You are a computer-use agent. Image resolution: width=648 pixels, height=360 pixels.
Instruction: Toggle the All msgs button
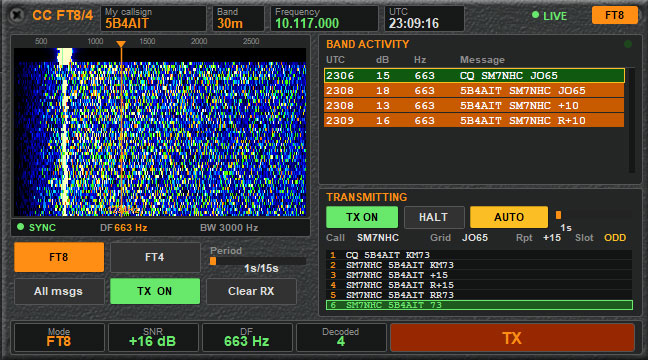(59, 291)
